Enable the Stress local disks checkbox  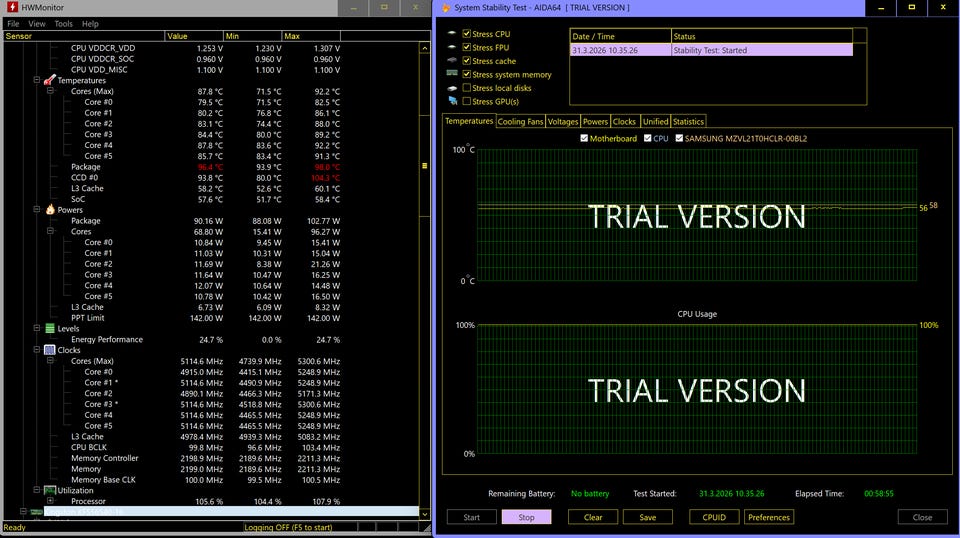tap(466, 88)
